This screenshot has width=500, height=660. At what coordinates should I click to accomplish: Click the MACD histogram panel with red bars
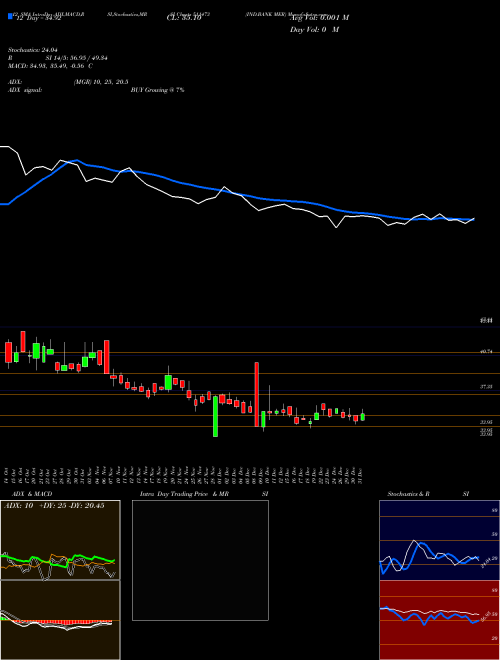[60, 620]
